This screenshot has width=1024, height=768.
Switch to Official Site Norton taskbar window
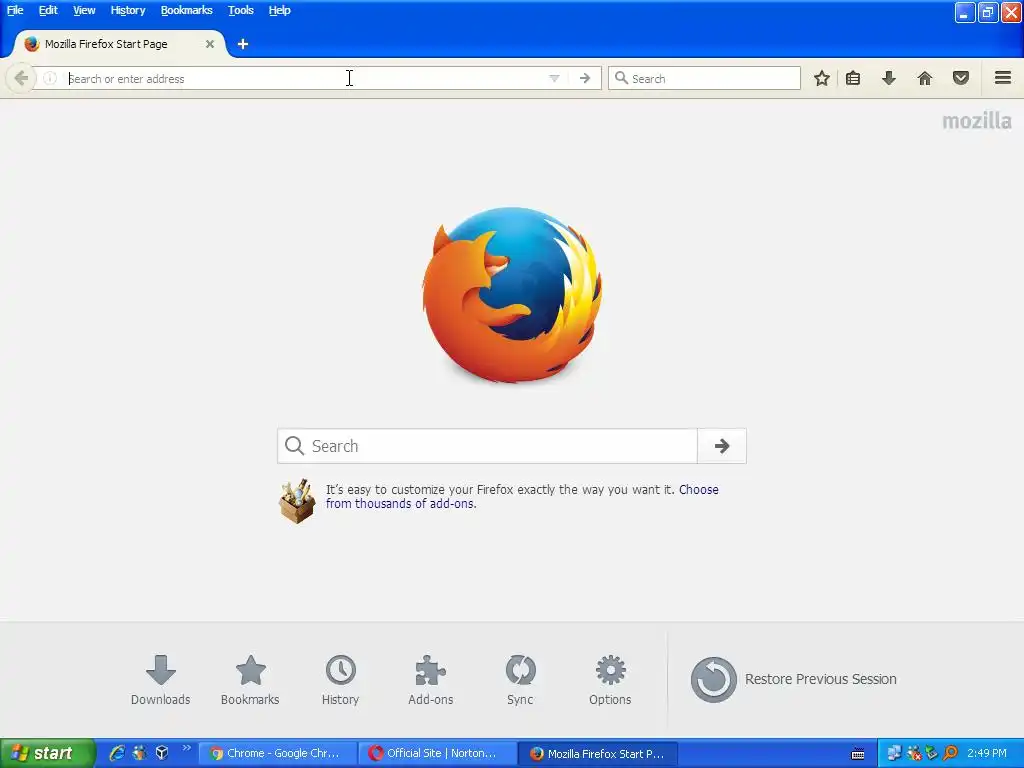(x=437, y=753)
